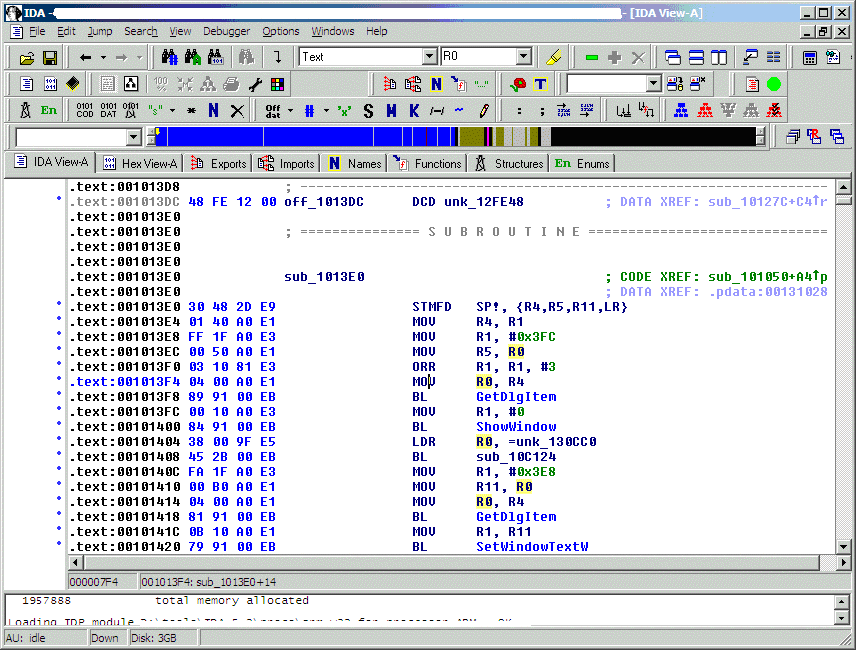The width and height of the screenshot is (856, 650).
Task: Click the green circle run icon
Action: [x=774, y=84]
